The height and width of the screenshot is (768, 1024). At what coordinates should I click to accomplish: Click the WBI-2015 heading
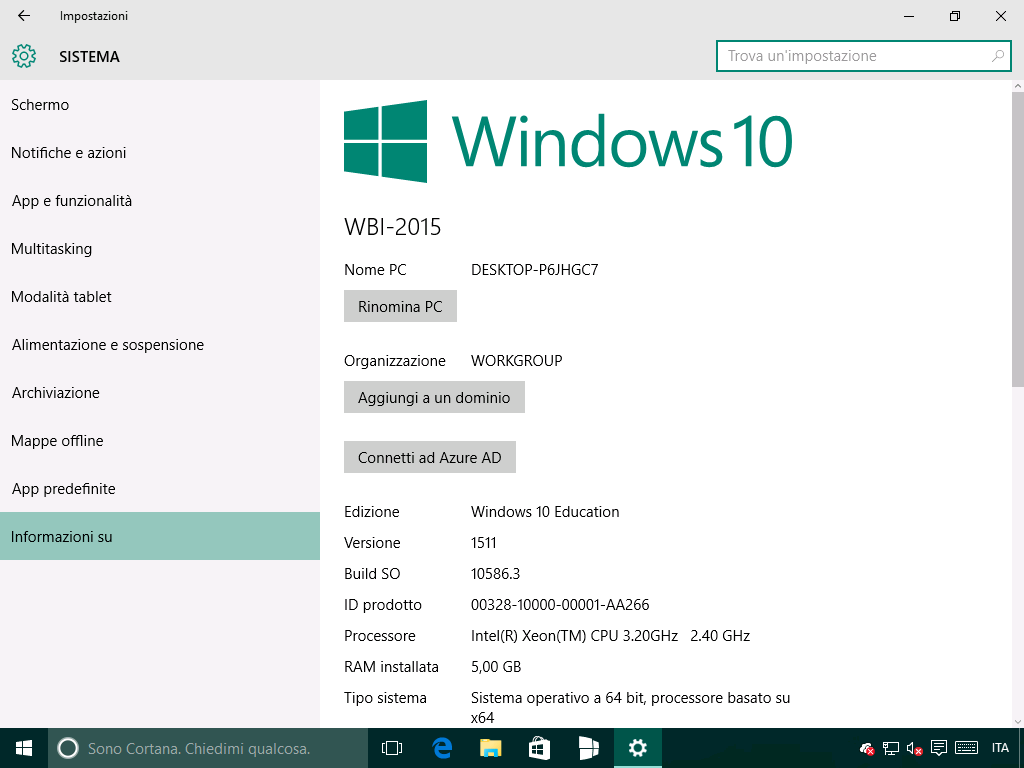(x=392, y=227)
